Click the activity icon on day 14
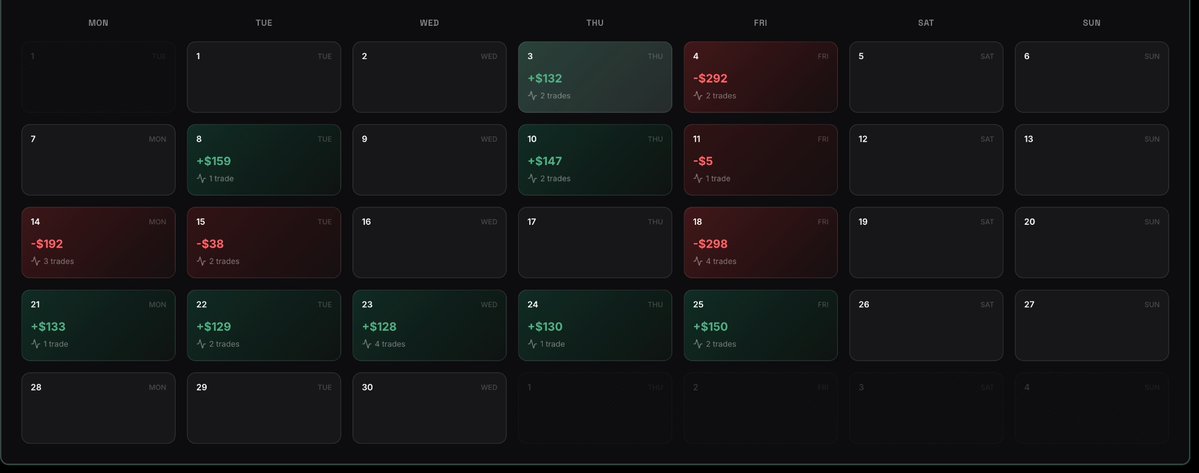The height and width of the screenshot is (473, 1199). (x=35, y=261)
